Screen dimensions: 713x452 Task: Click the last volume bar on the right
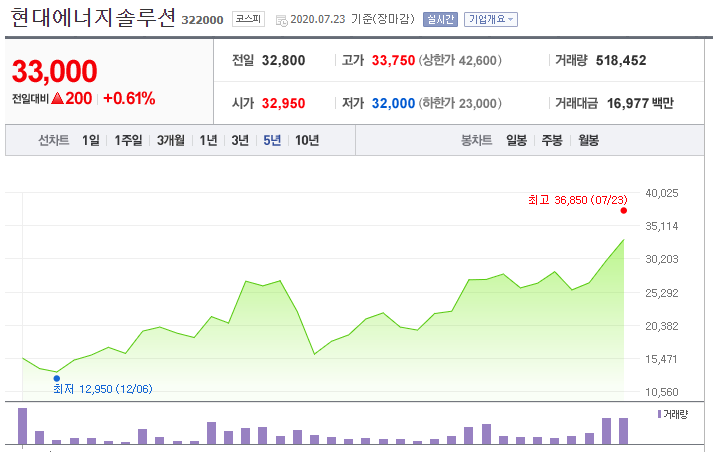(x=623, y=431)
